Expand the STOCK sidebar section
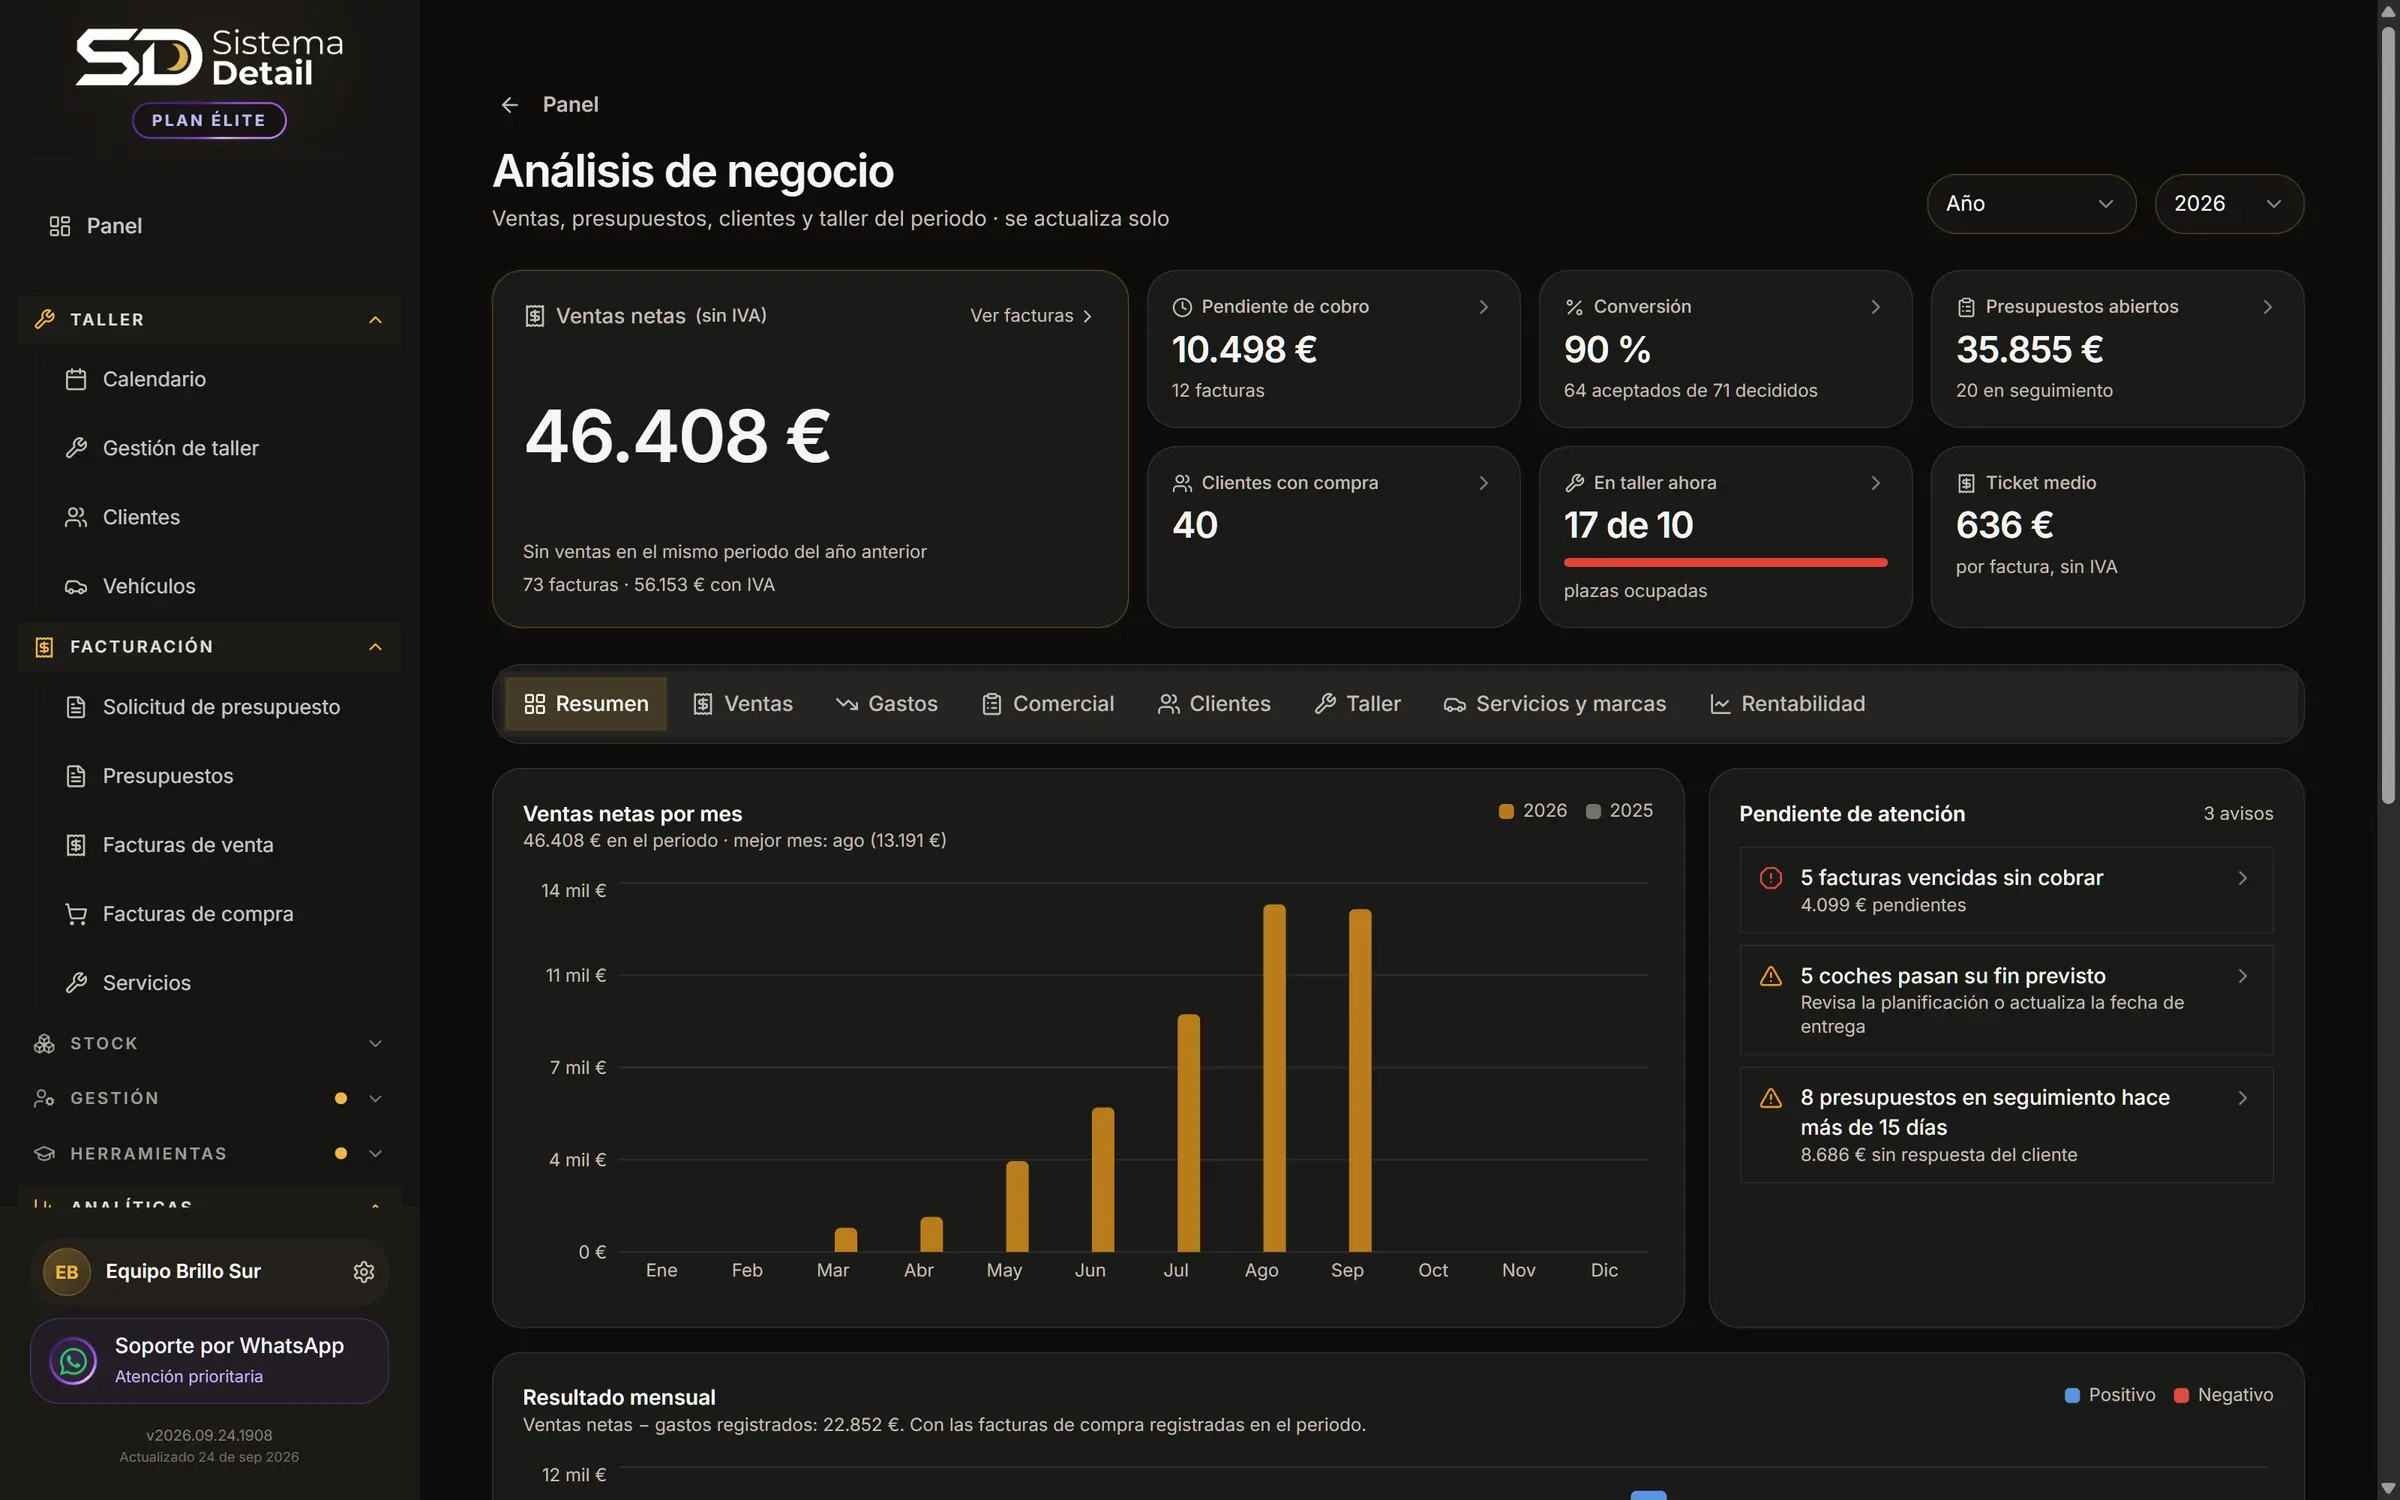This screenshot has width=2400, height=1500. click(x=210, y=1043)
